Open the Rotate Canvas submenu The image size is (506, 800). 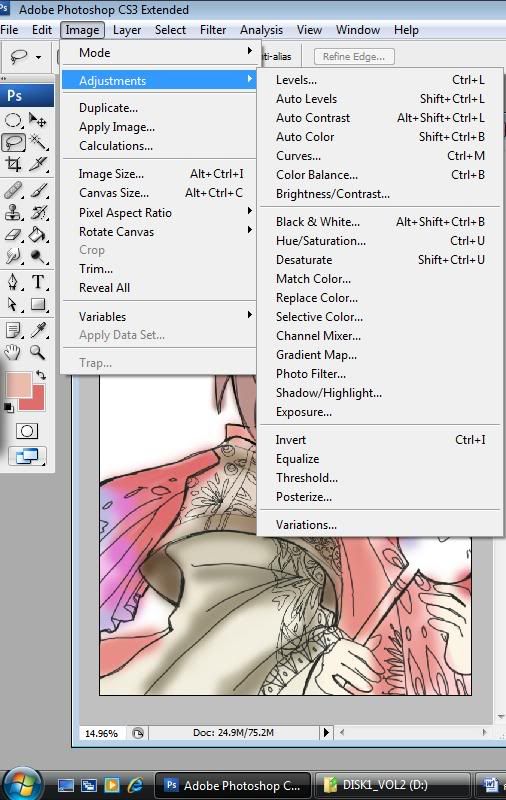[x=159, y=232]
